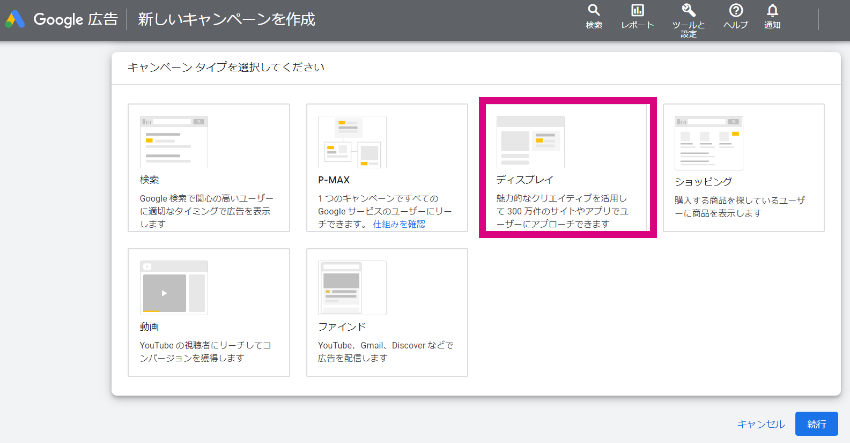Click the 検索 card illustration thumbnail
Viewport: 850px width, 443px height.
tap(174, 142)
